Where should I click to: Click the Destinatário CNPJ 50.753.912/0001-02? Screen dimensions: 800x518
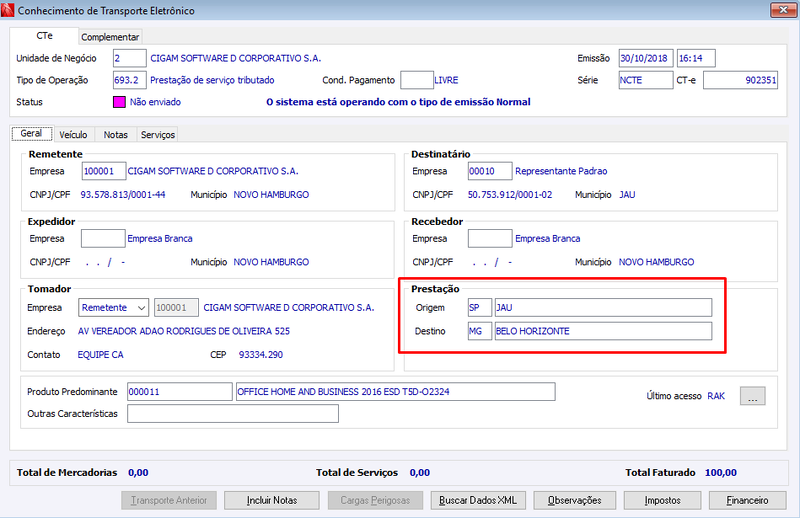[x=510, y=194]
